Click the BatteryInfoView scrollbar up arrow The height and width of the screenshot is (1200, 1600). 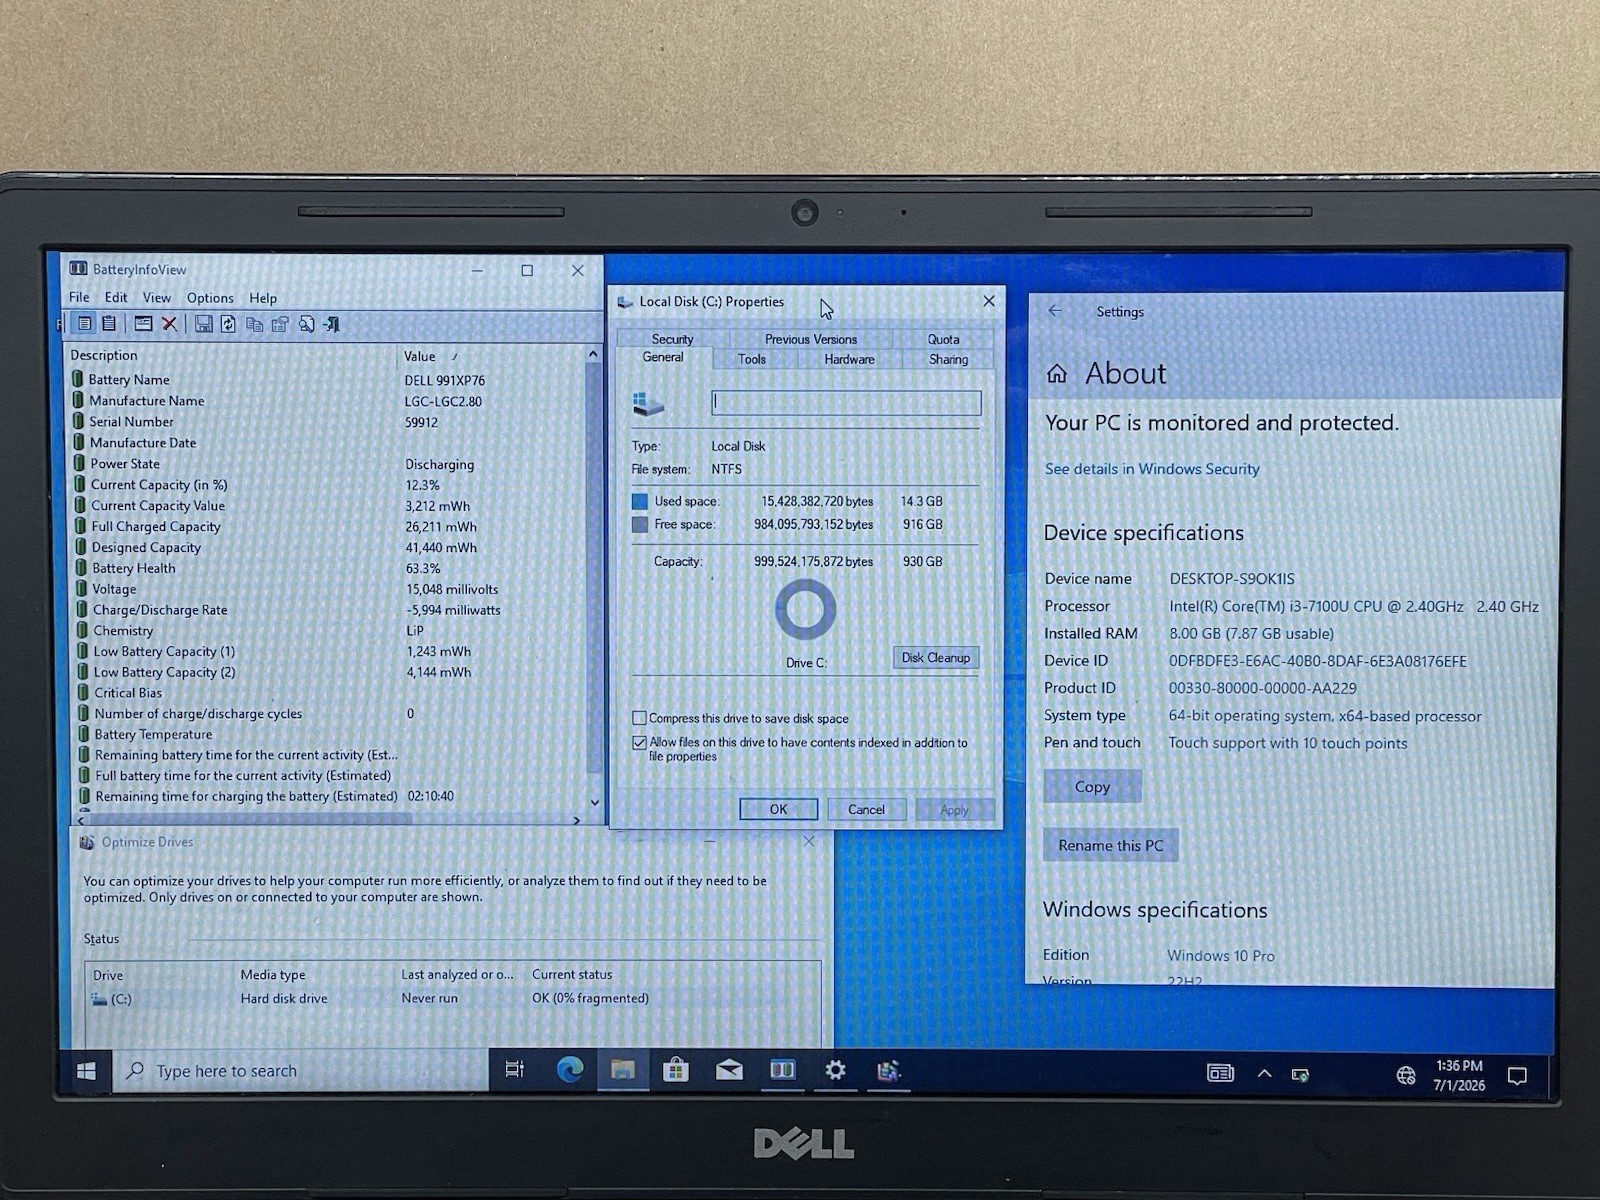click(593, 354)
